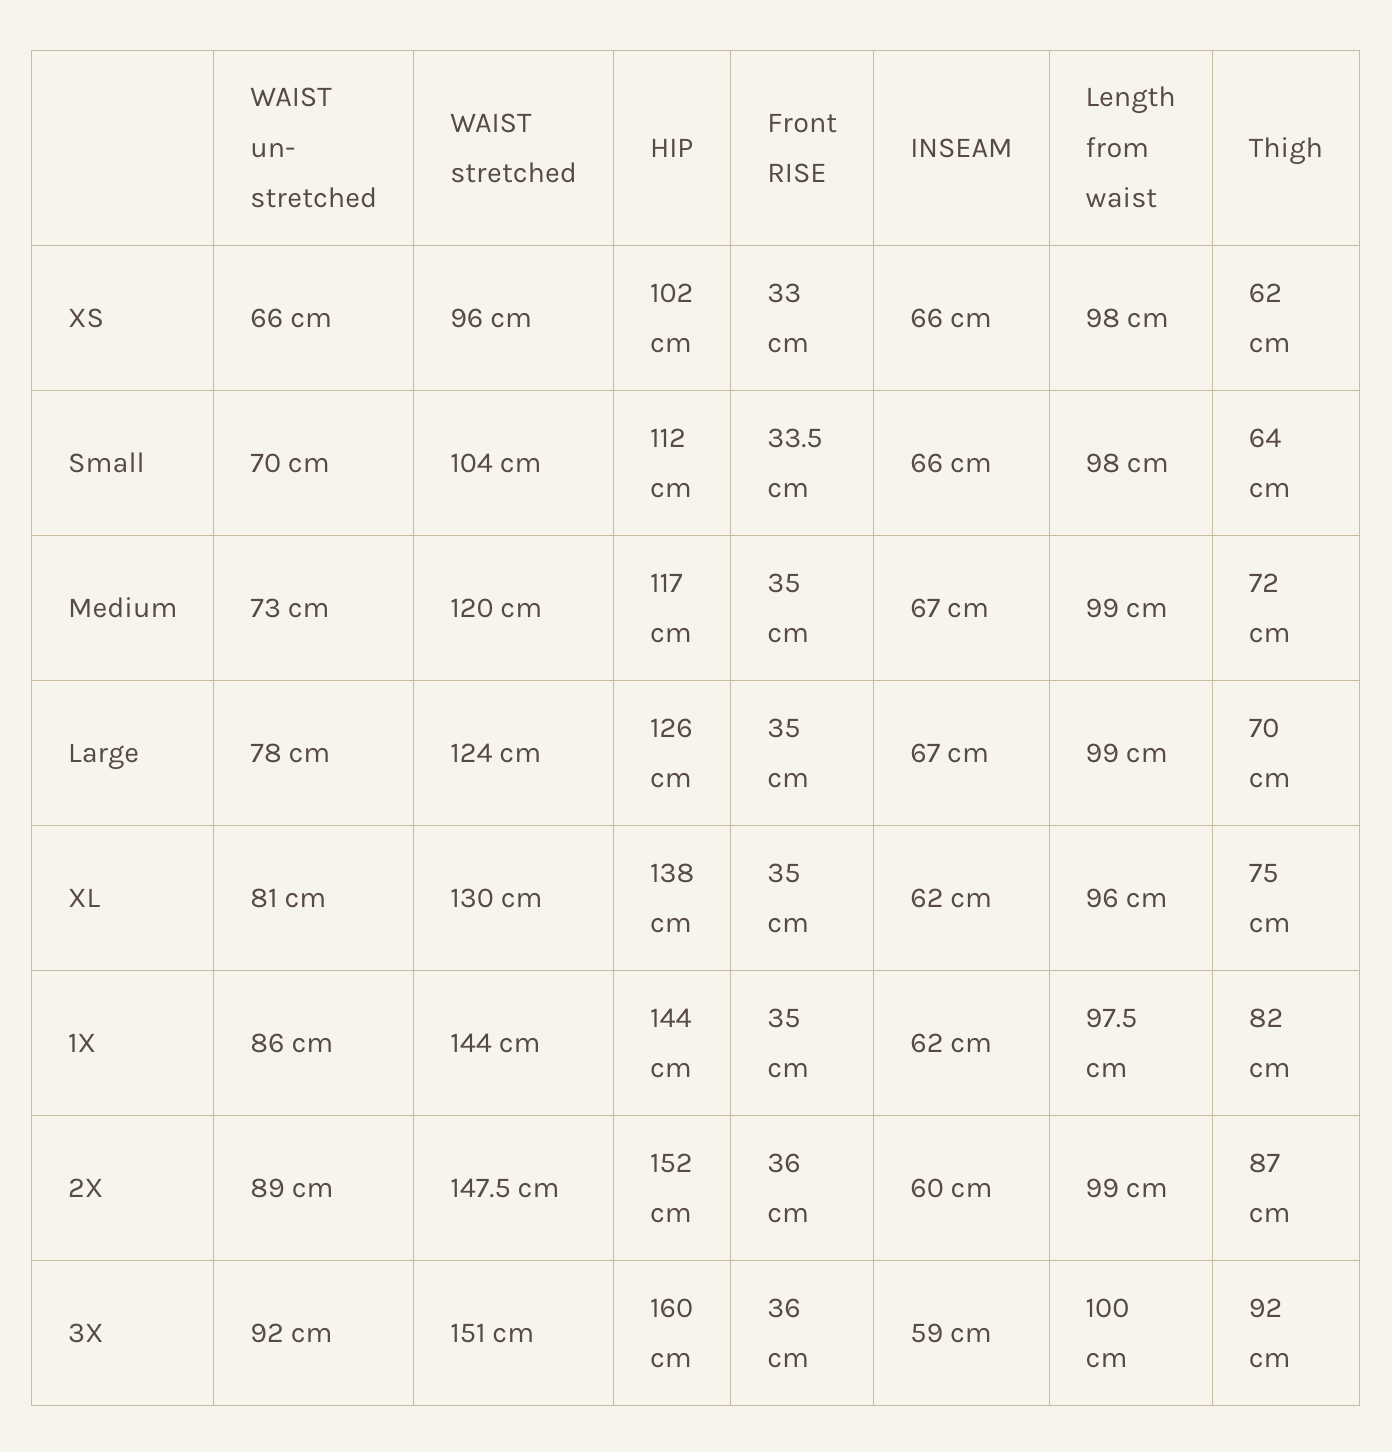Click the Thigh column header
Image resolution: width=1392 pixels, height=1452 pixels.
[x=1284, y=148]
